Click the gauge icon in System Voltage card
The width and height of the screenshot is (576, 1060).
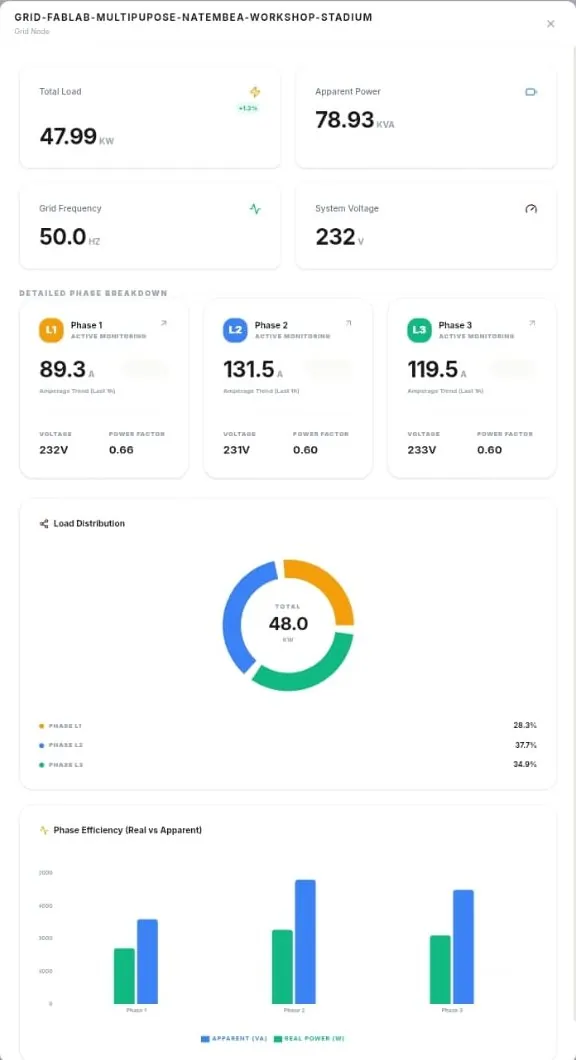[531, 209]
